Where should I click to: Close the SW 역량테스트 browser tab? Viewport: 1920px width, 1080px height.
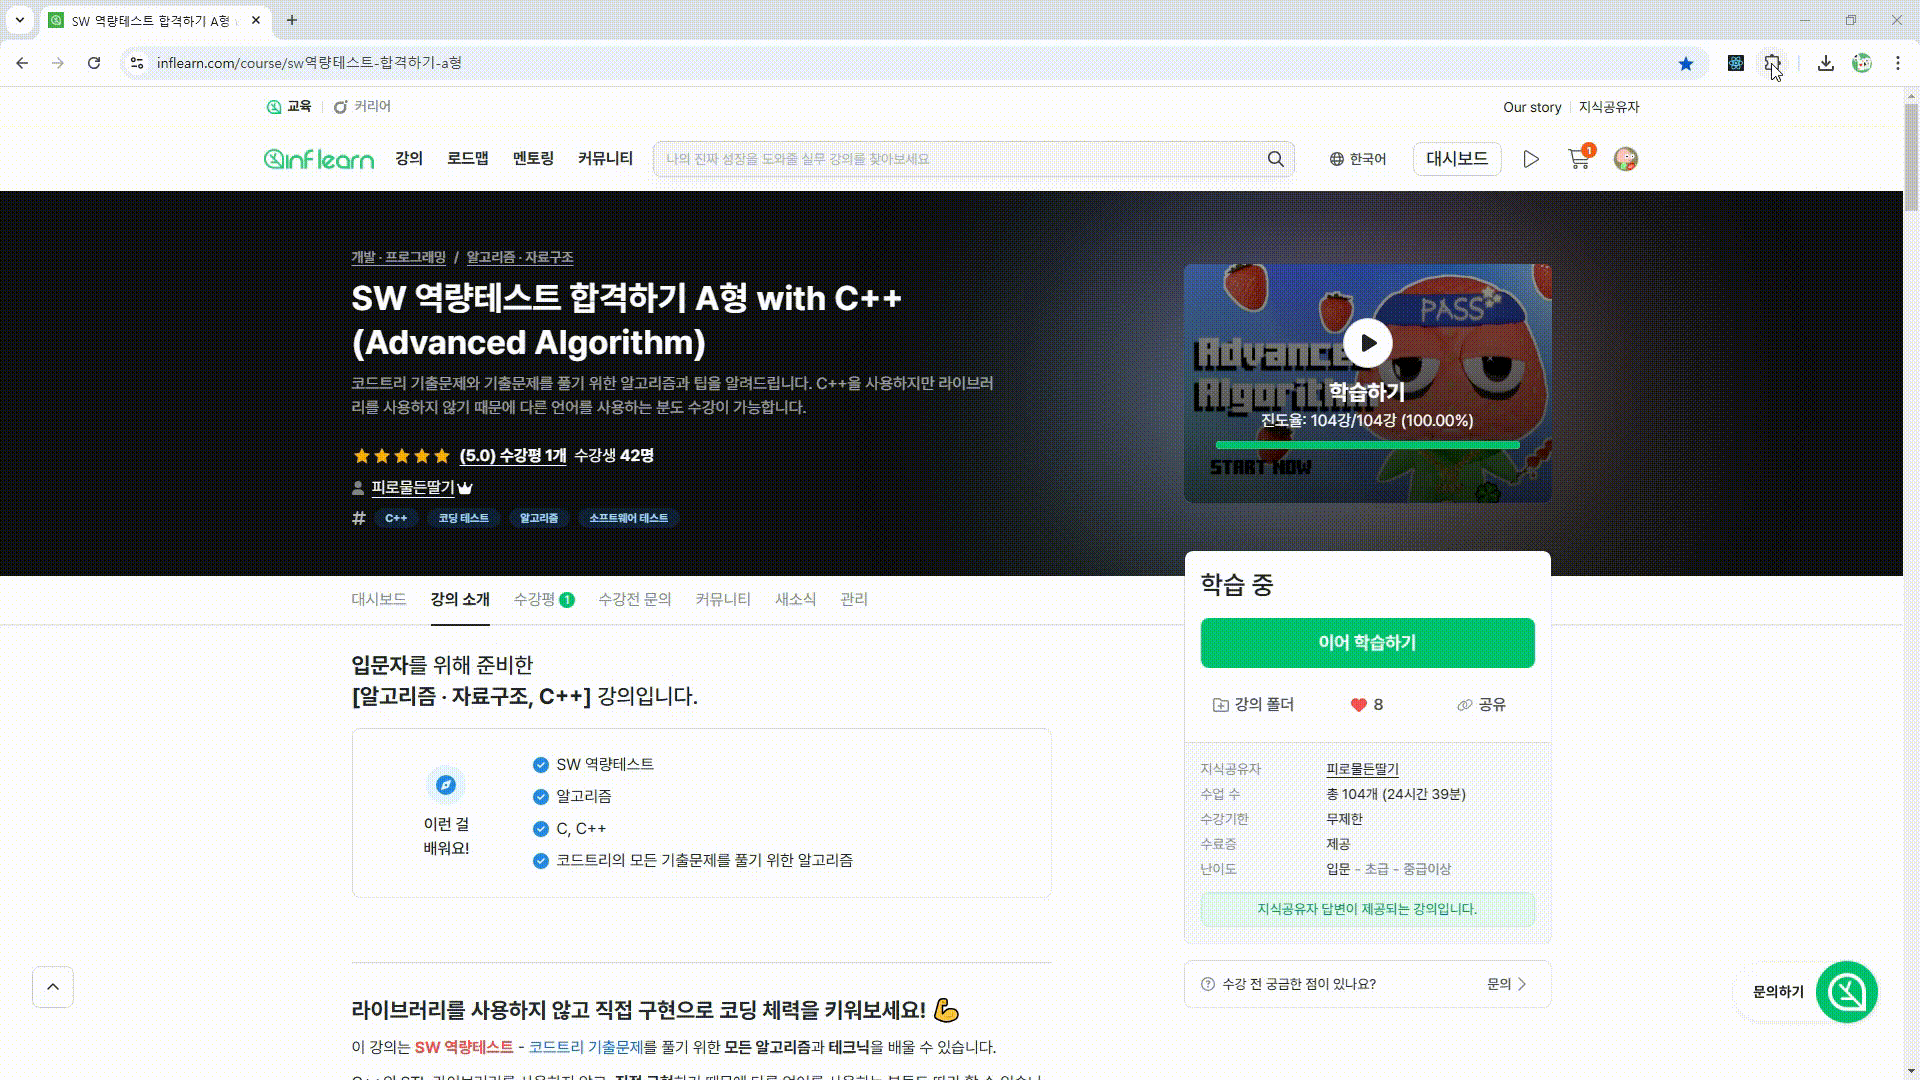point(256,20)
